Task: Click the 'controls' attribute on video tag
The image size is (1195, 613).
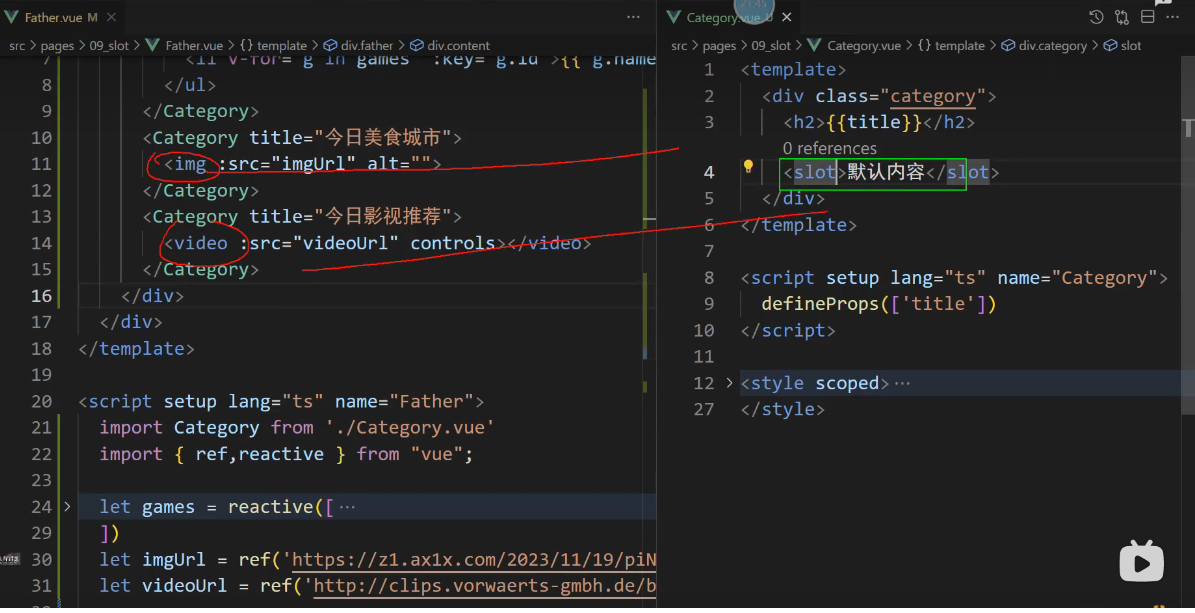Action: (453, 243)
